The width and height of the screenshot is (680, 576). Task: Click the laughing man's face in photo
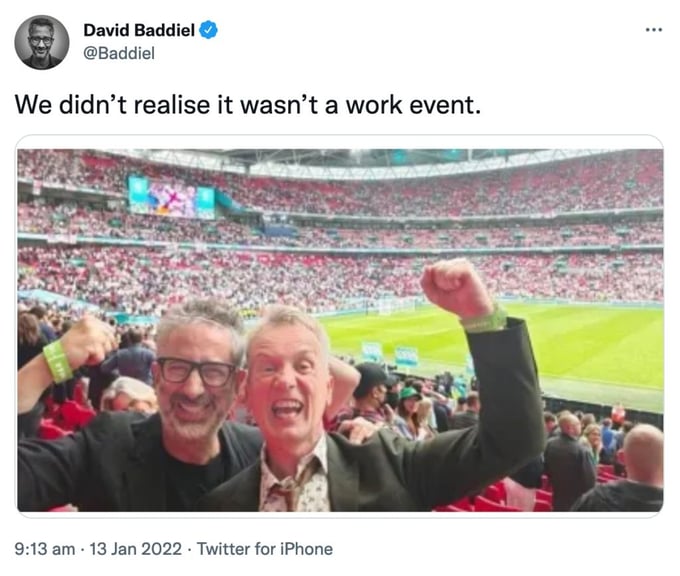click(286, 382)
